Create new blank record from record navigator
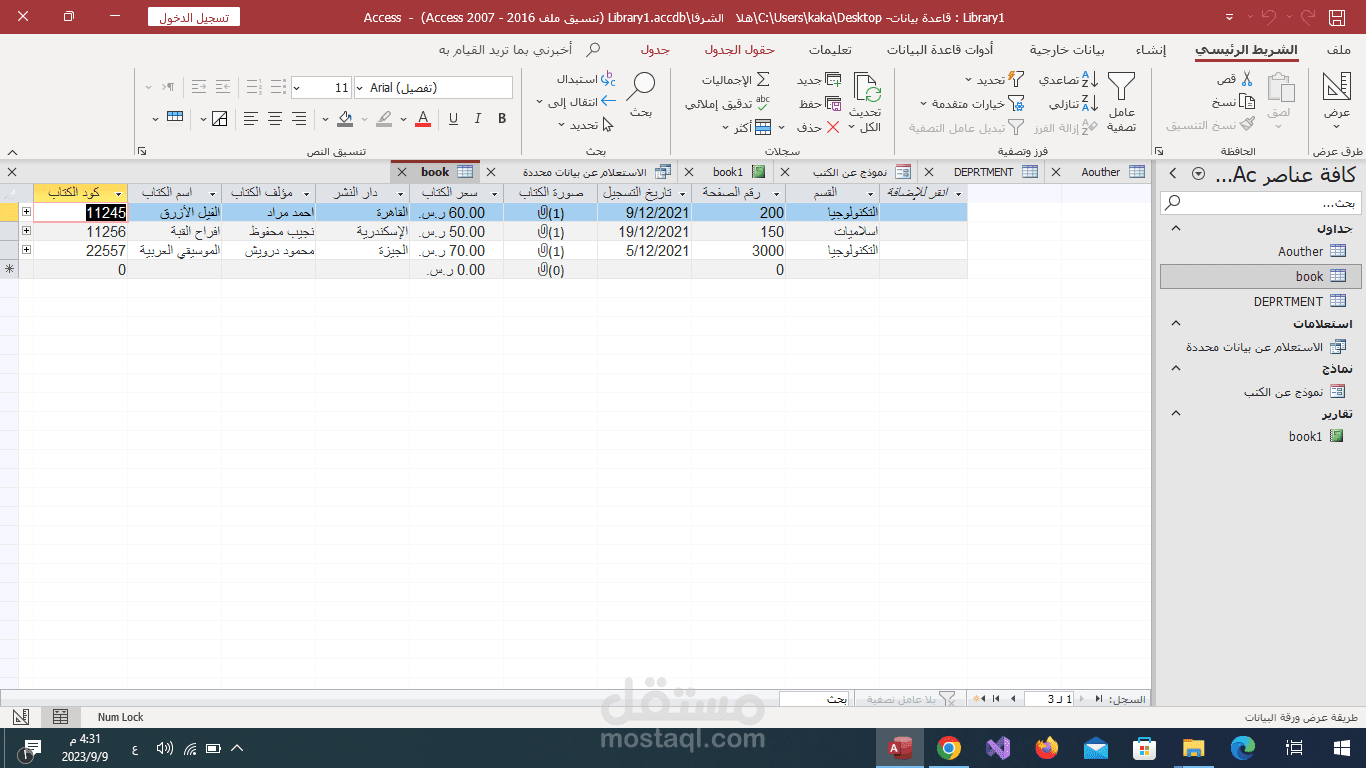1366x768 pixels. tap(978, 698)
